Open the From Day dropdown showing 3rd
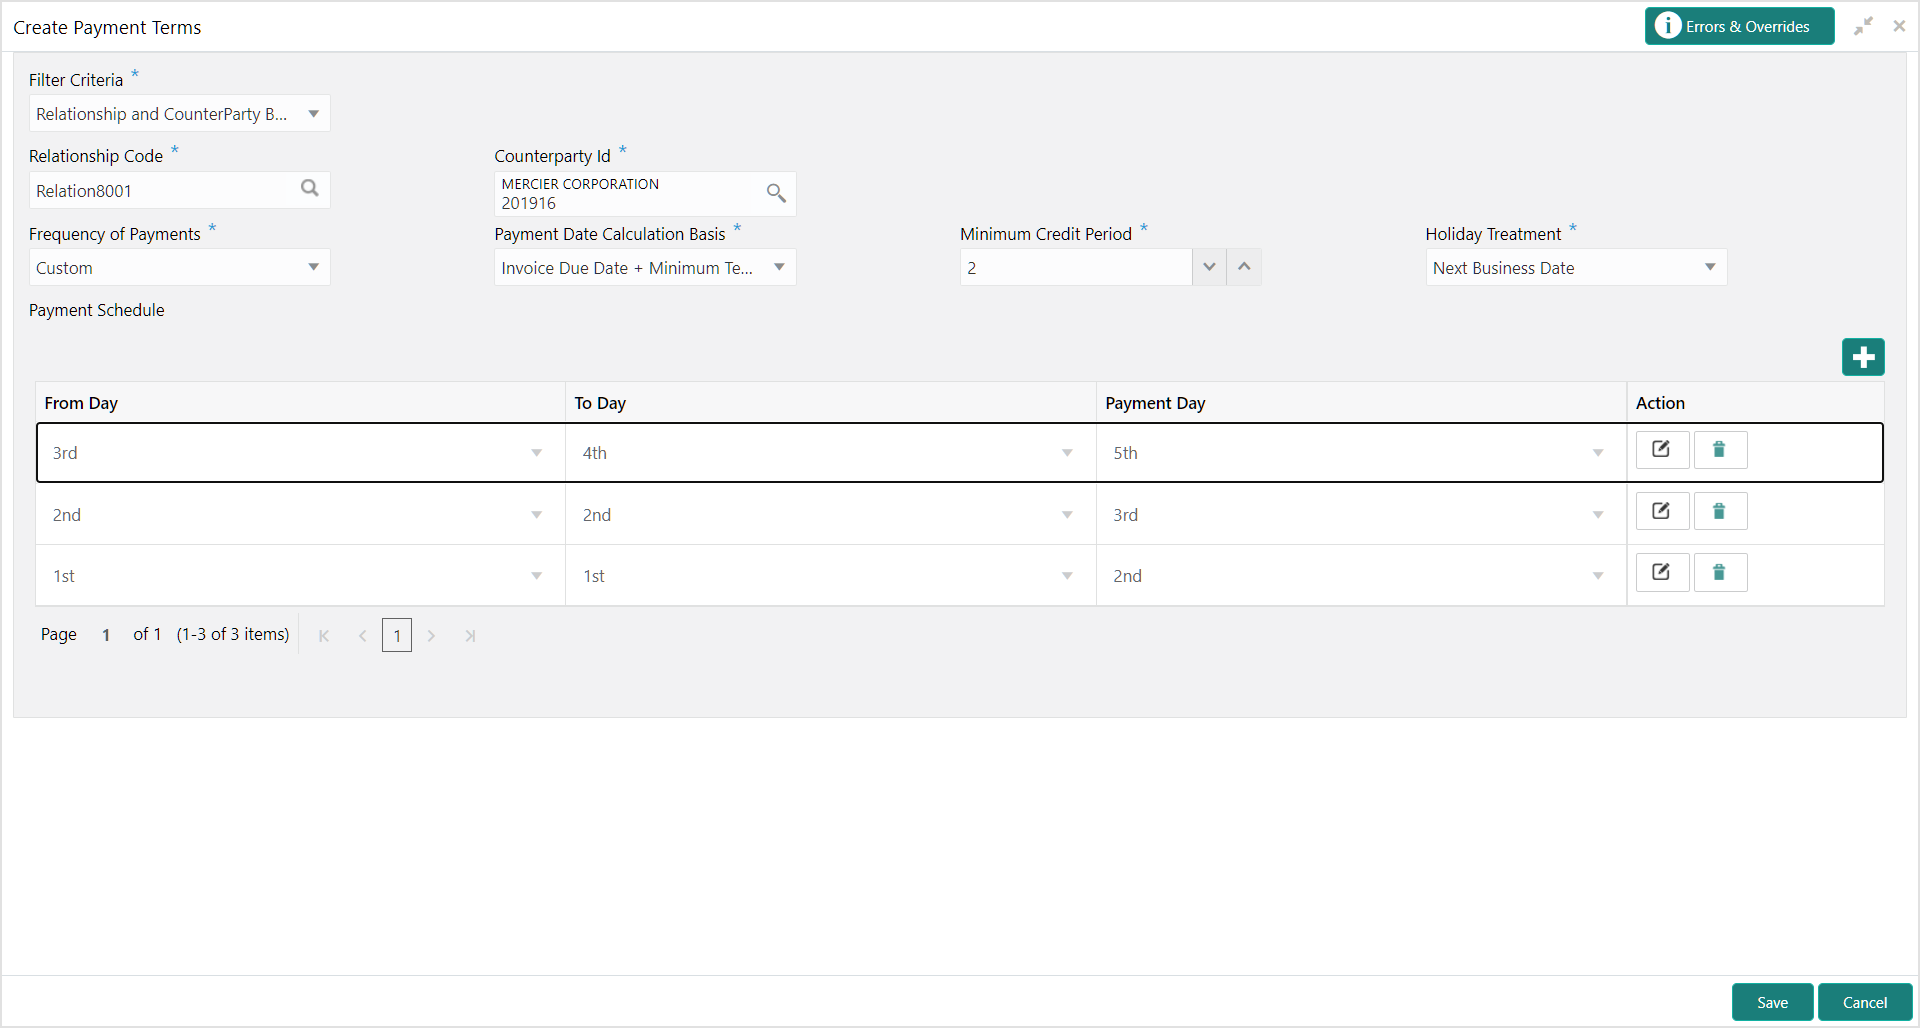The height and width of the screenshot is (1028, 1920). click(x=300, y=453)
